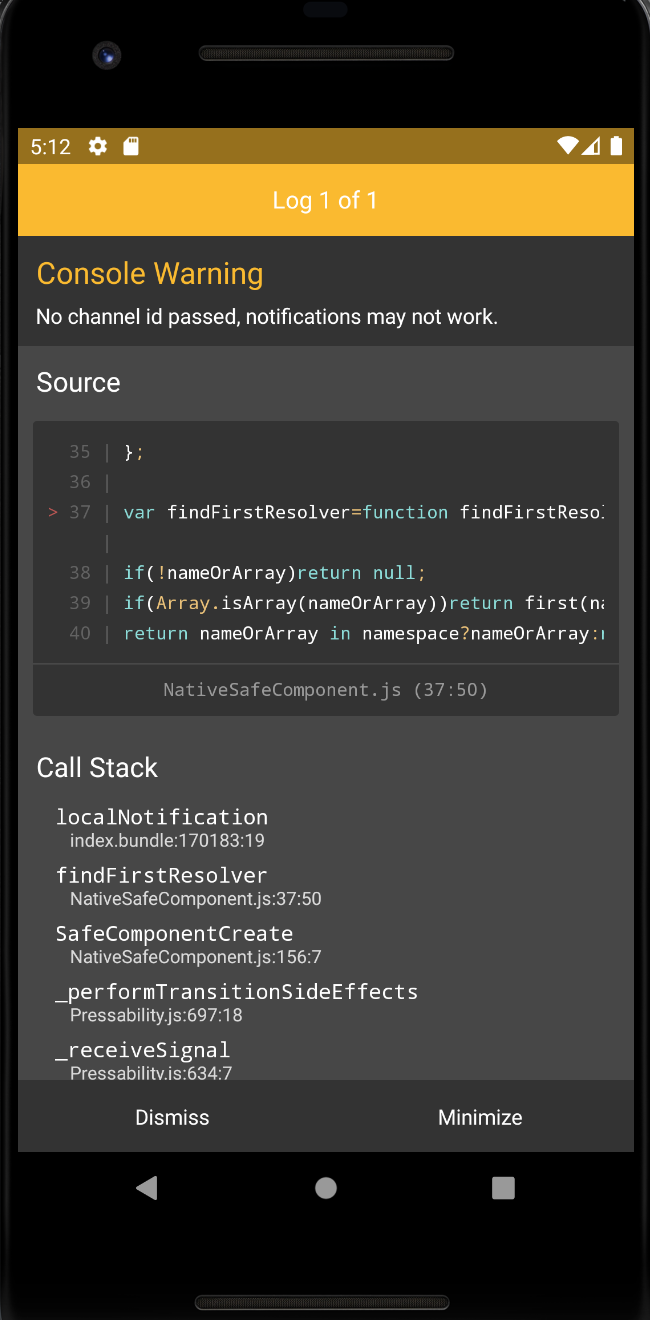Tap the Minimize button
The image size is (650, 1320).
480,1117
